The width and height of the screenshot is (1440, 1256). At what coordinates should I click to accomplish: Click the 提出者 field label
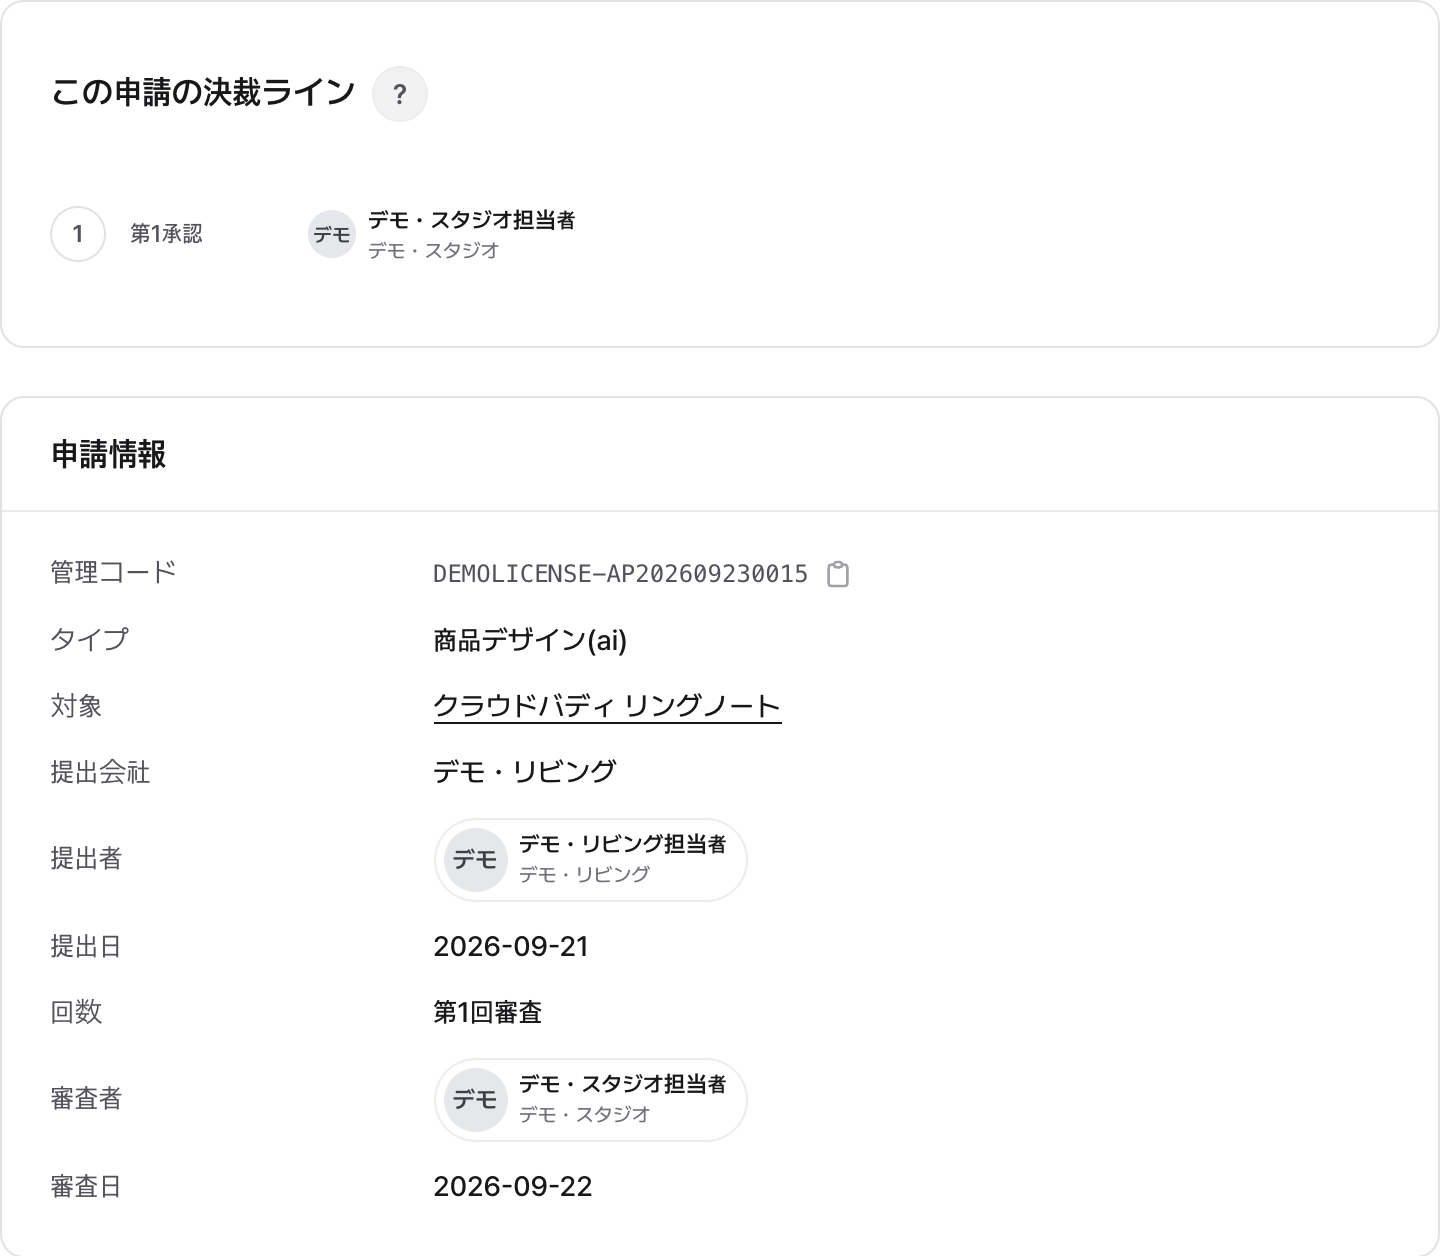click(x=86, y=859)
